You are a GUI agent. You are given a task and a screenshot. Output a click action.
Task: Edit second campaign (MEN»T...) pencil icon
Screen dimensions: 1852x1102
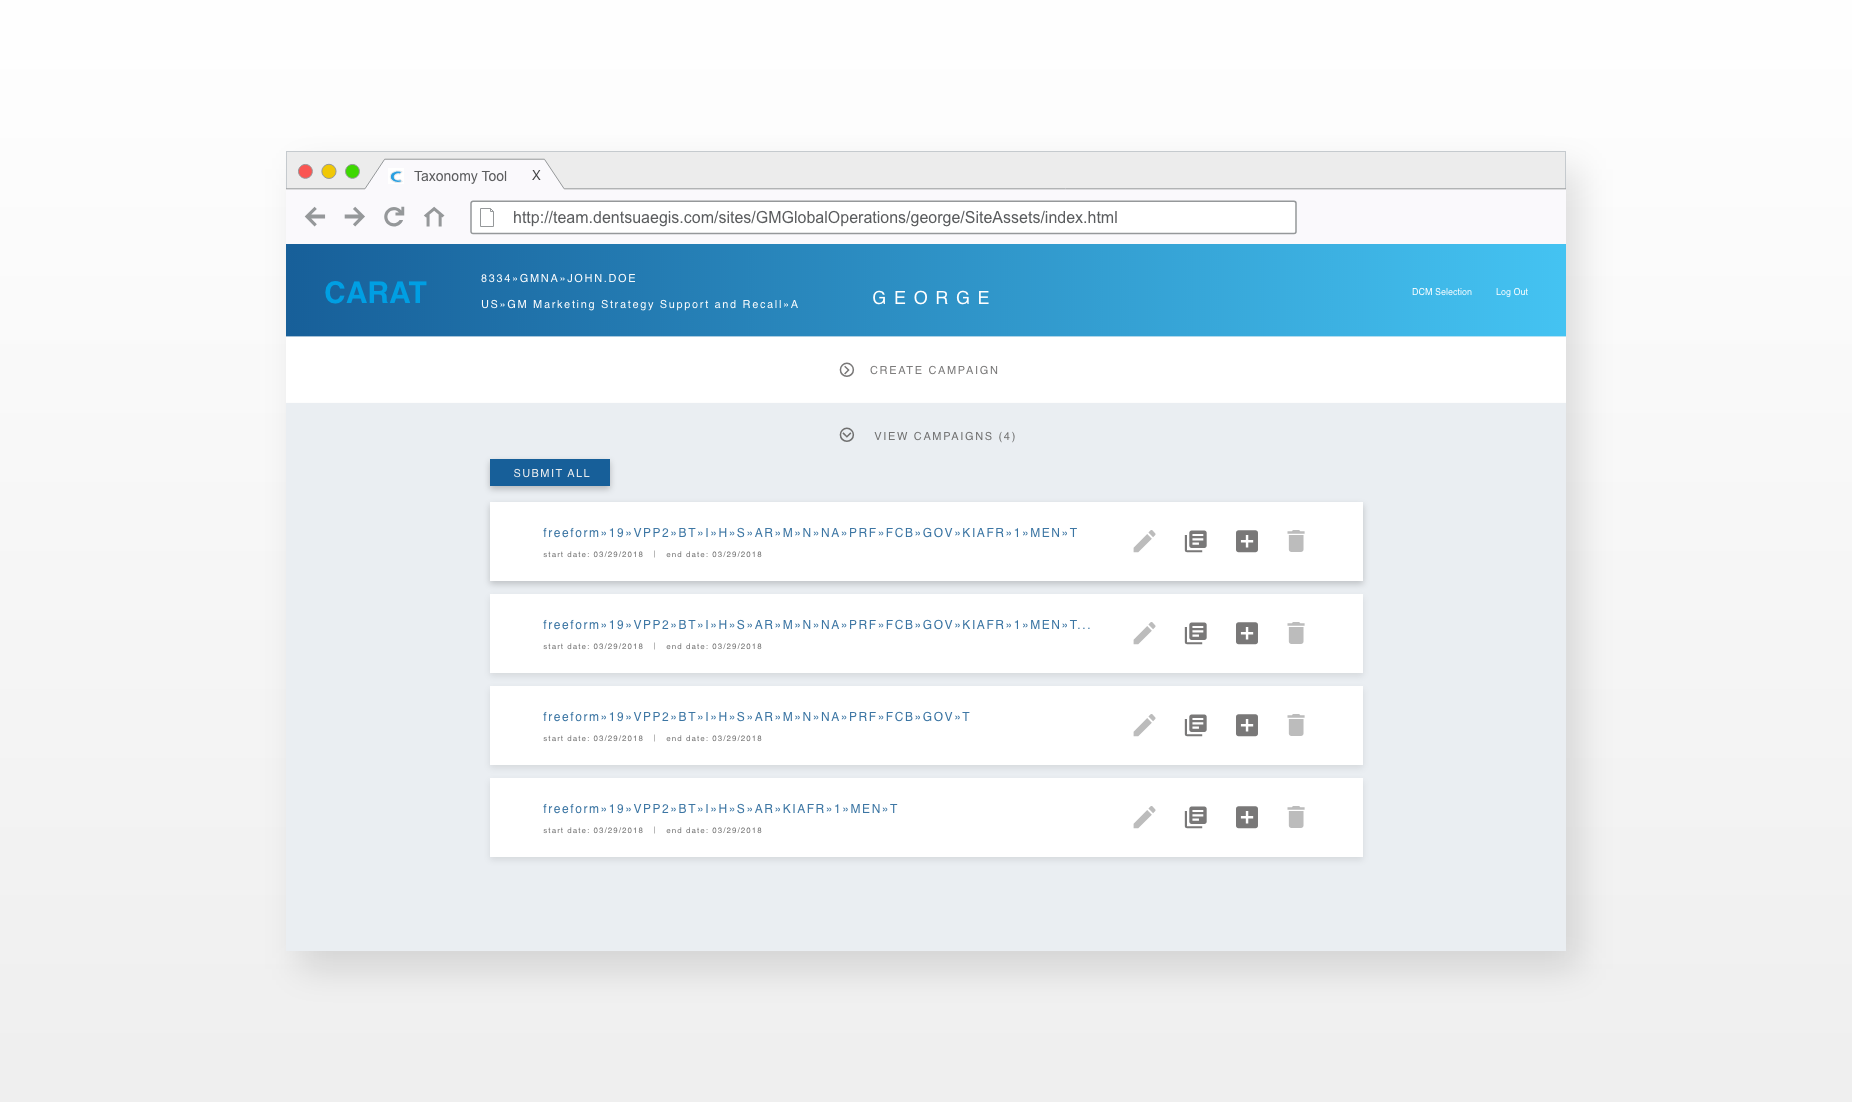tap(1144, 633)
